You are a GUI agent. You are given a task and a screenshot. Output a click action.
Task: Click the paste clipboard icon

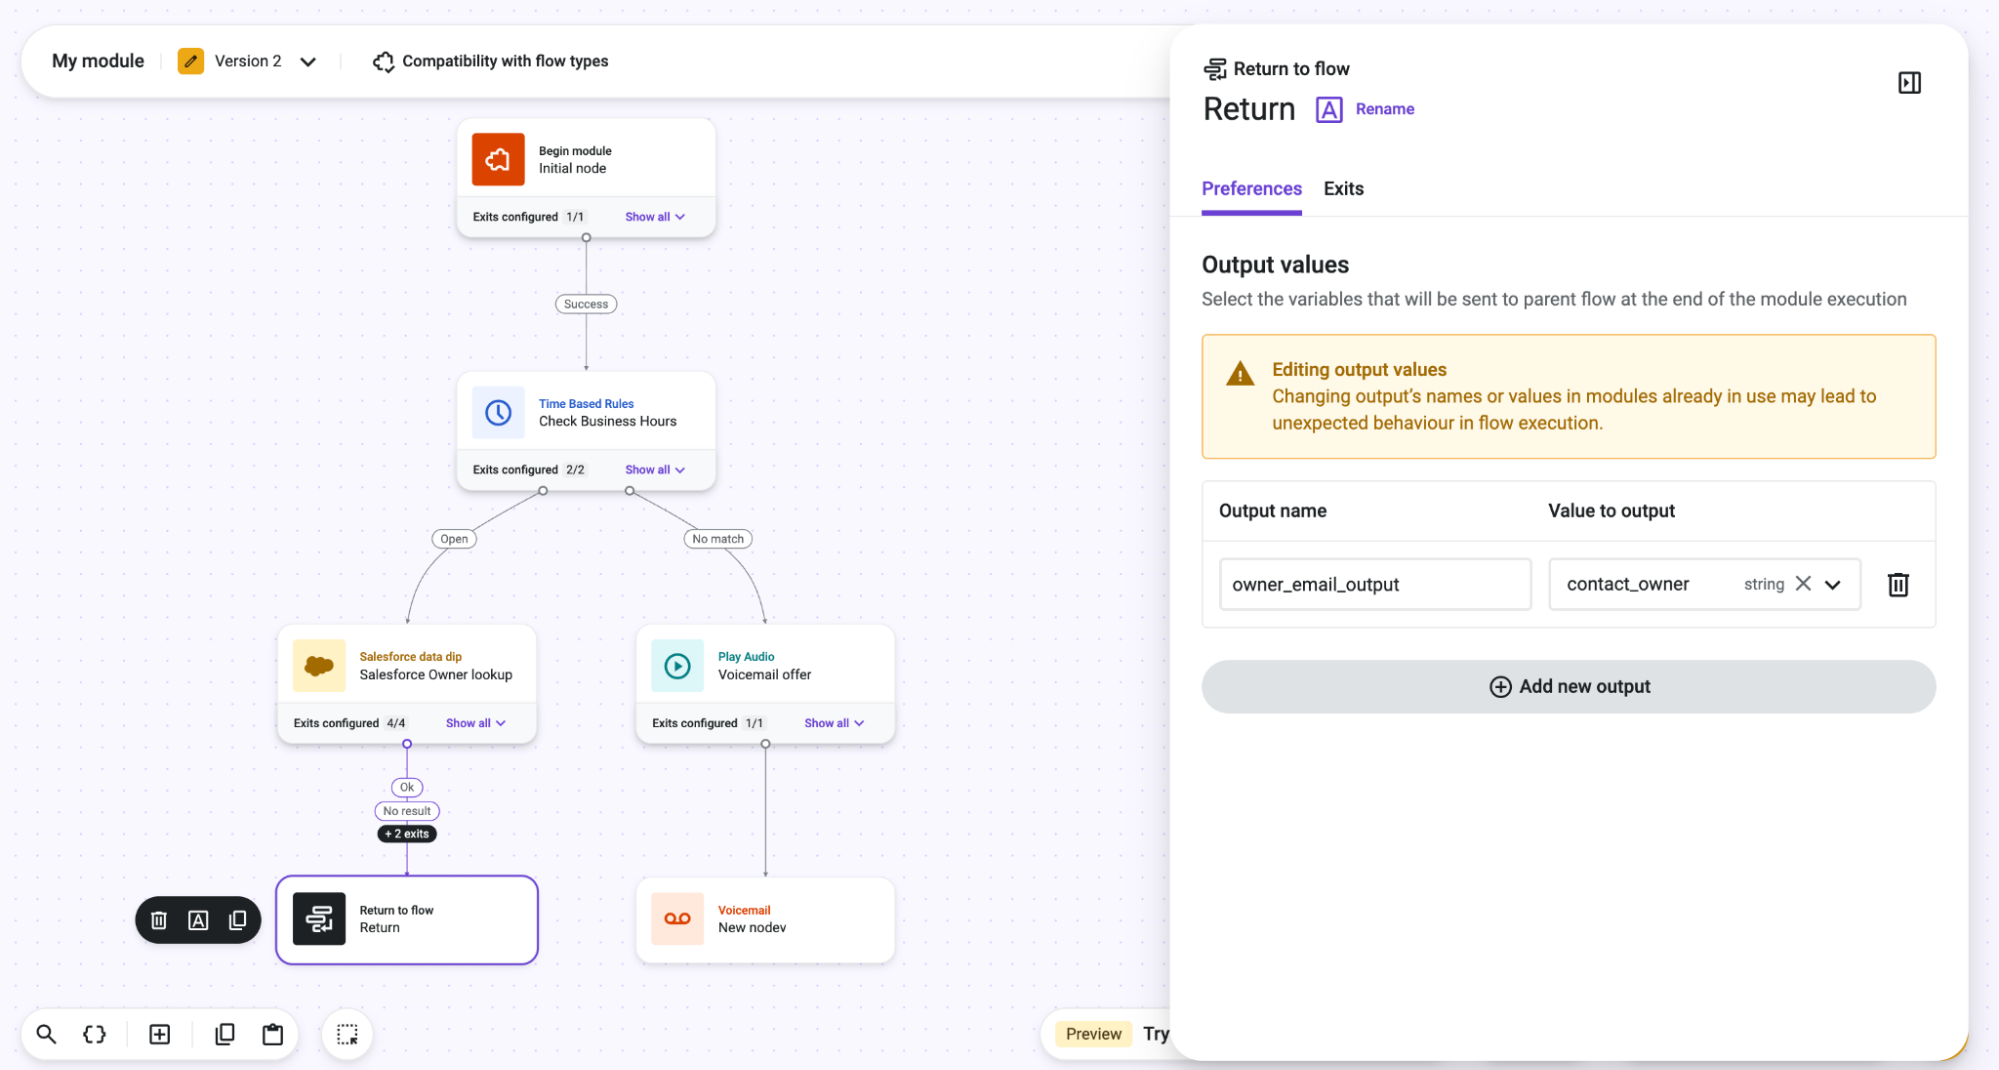coord(272,1034)
